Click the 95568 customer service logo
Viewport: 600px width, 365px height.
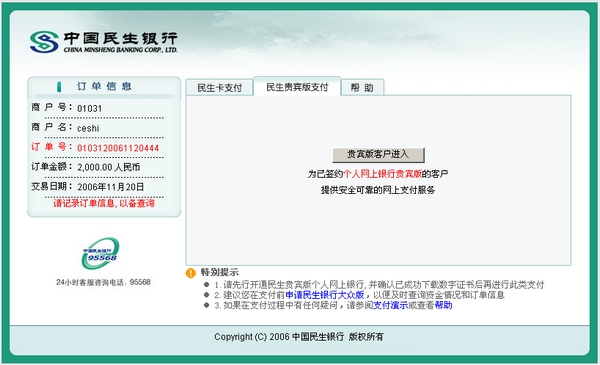tap(100, 253)
